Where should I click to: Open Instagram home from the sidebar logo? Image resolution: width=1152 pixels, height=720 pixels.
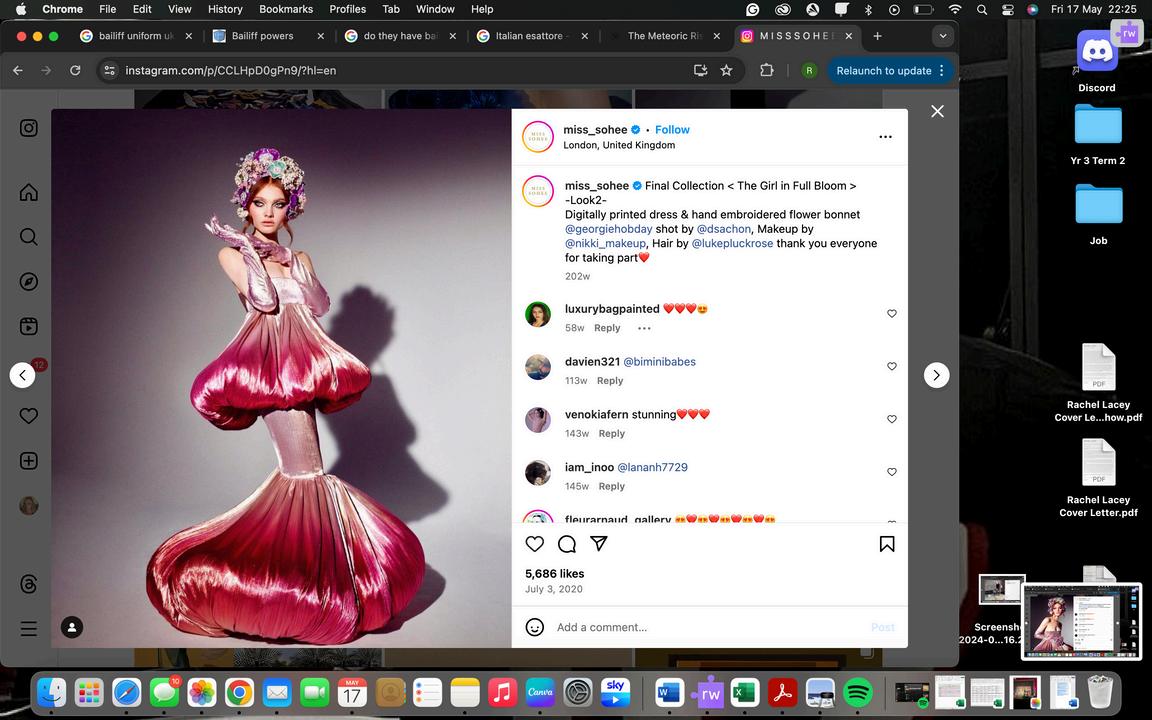point(29,128)
